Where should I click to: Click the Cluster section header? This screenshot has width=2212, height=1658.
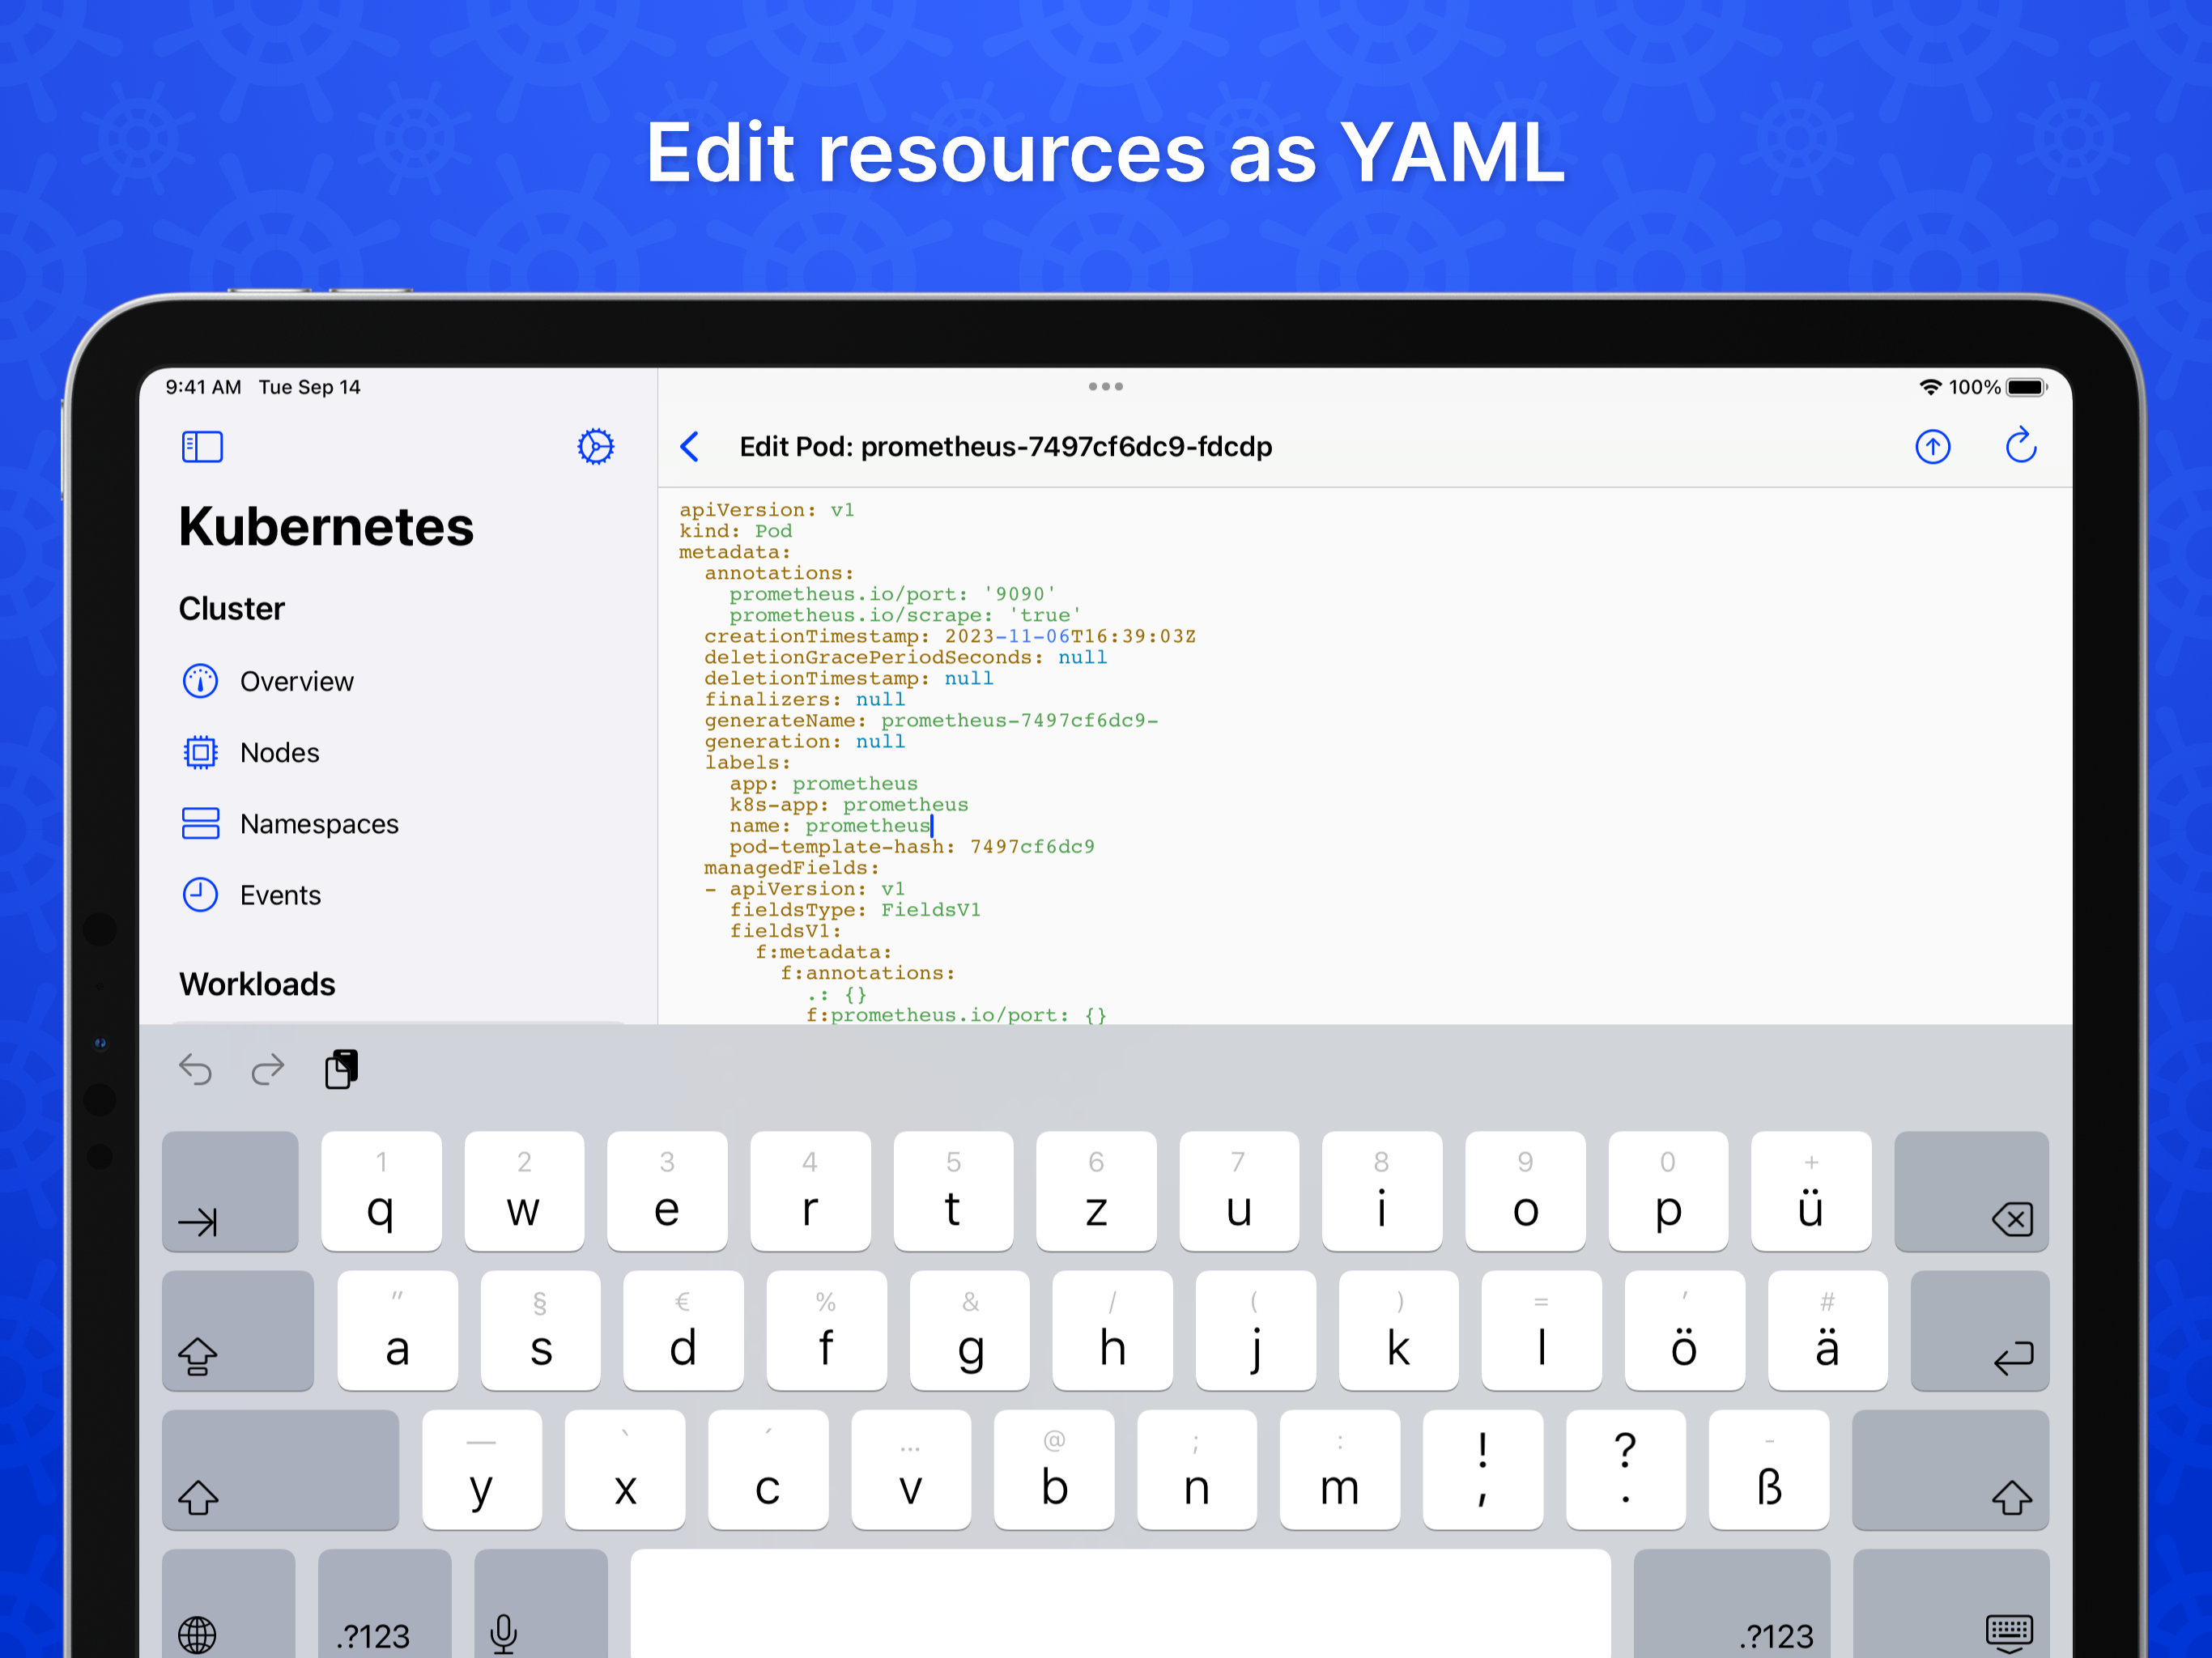231,608
